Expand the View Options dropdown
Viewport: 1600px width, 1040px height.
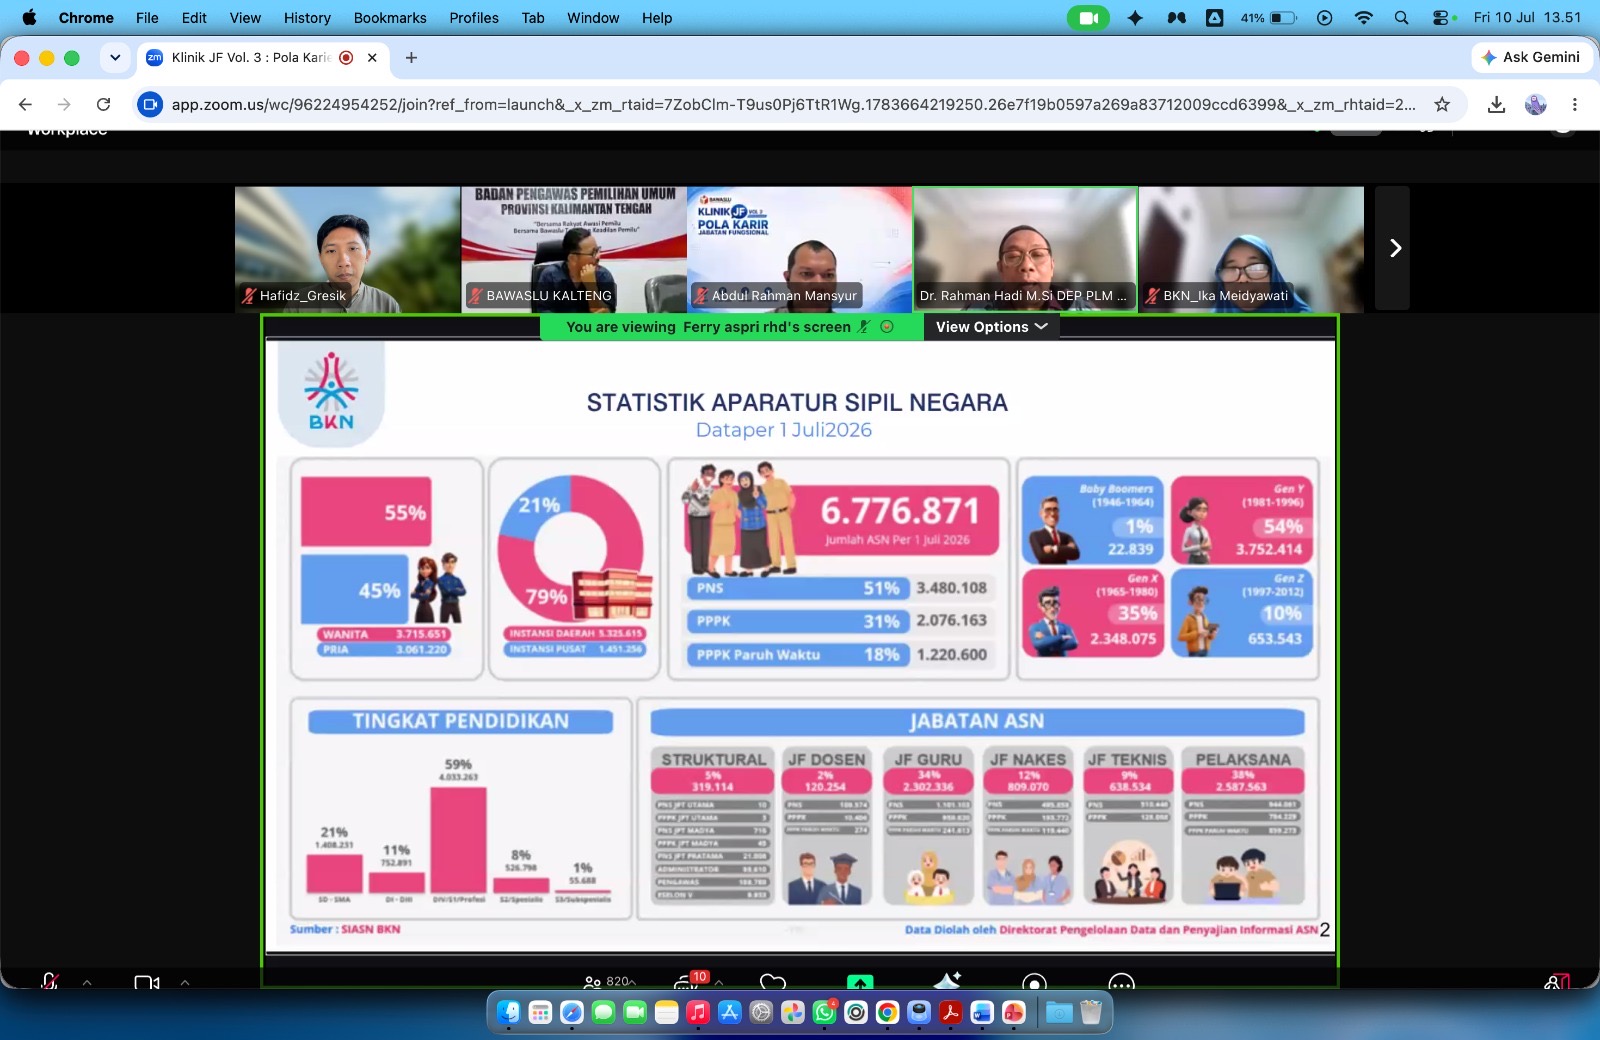click(991, 327)
